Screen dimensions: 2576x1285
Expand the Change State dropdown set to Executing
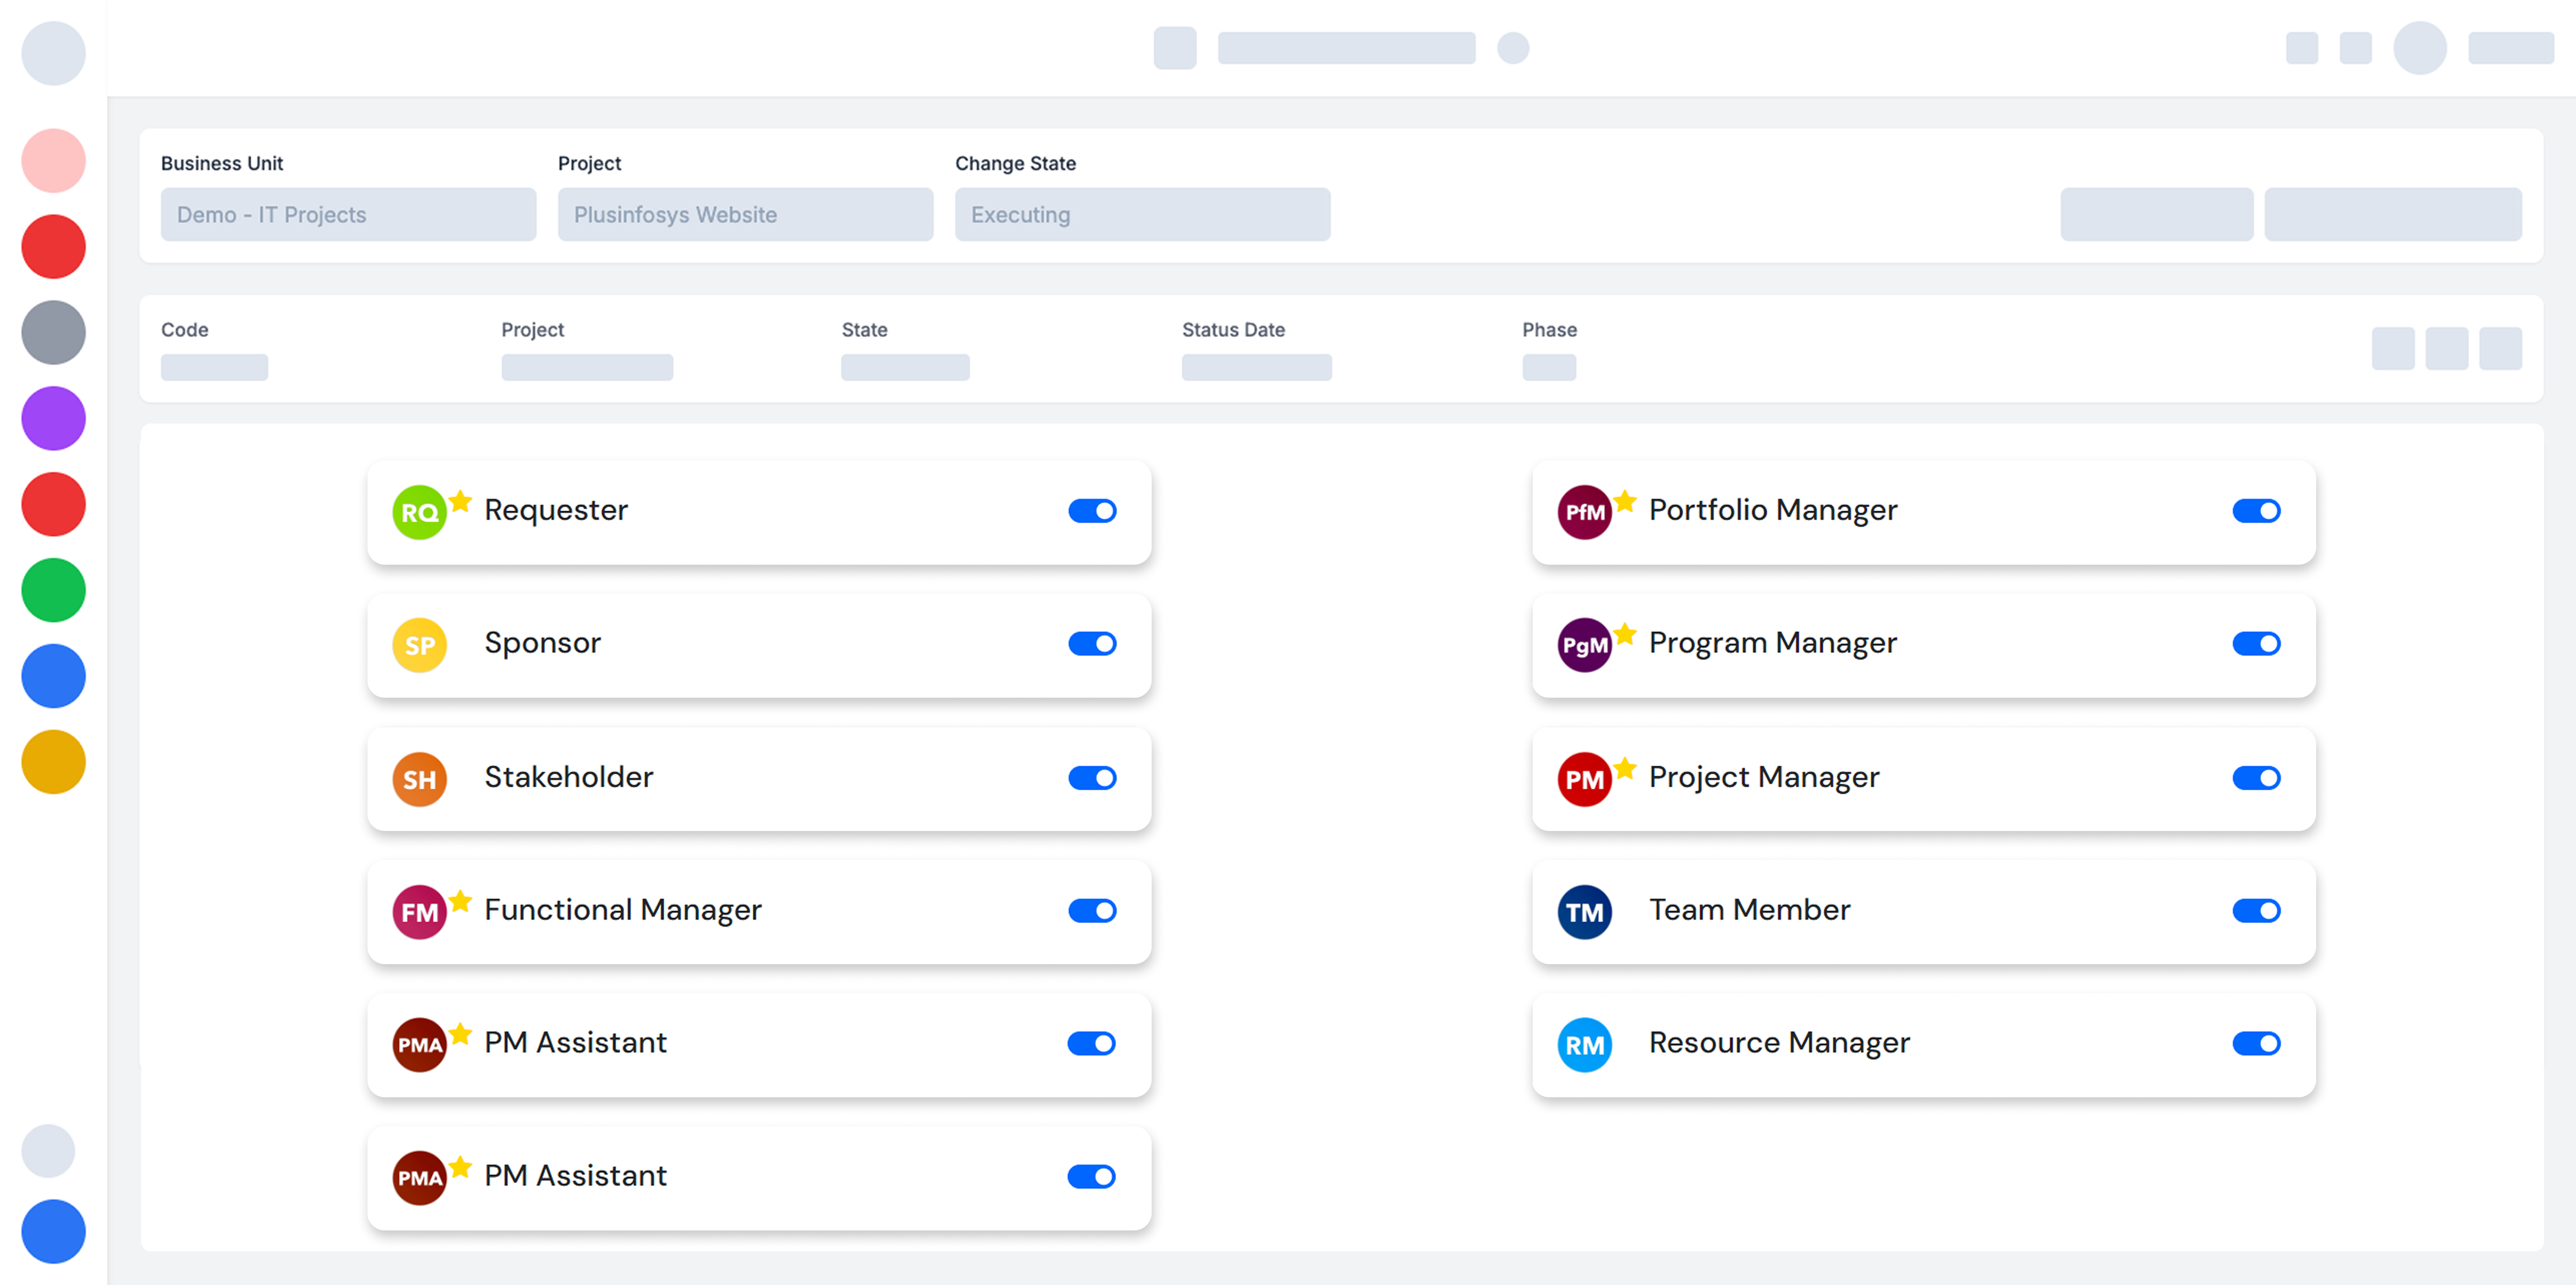click(x=1142, y=215)
